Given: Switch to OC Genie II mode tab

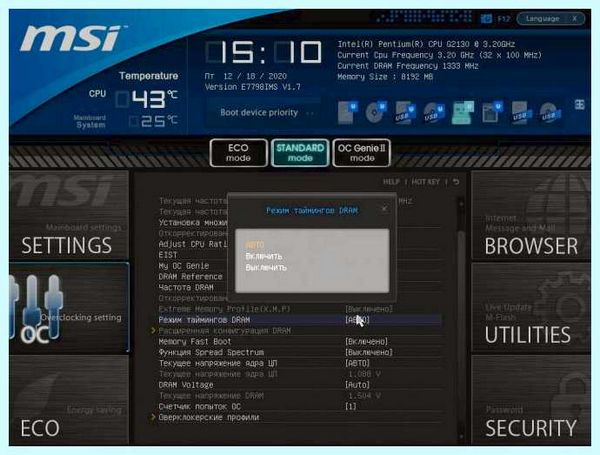Looking at the screenshot, I should point(362,153).
